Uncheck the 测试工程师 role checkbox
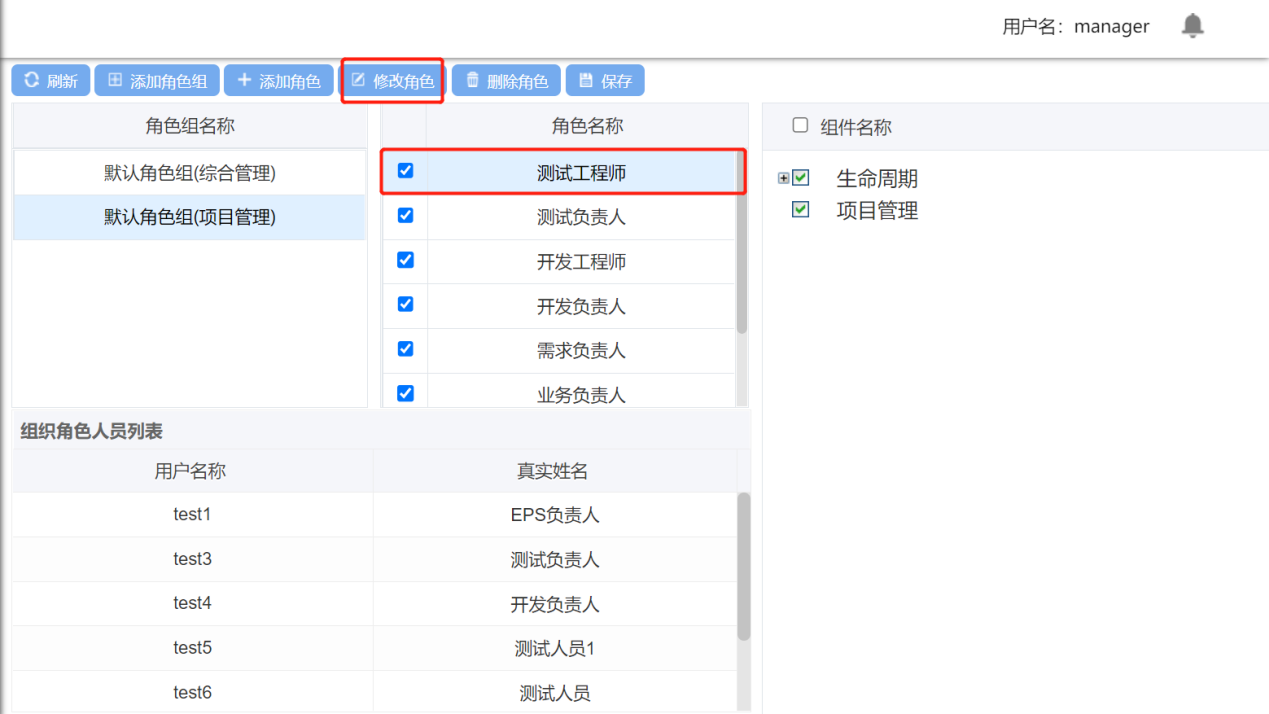The width and height of the screenshot is (1269, 714). 405,171
